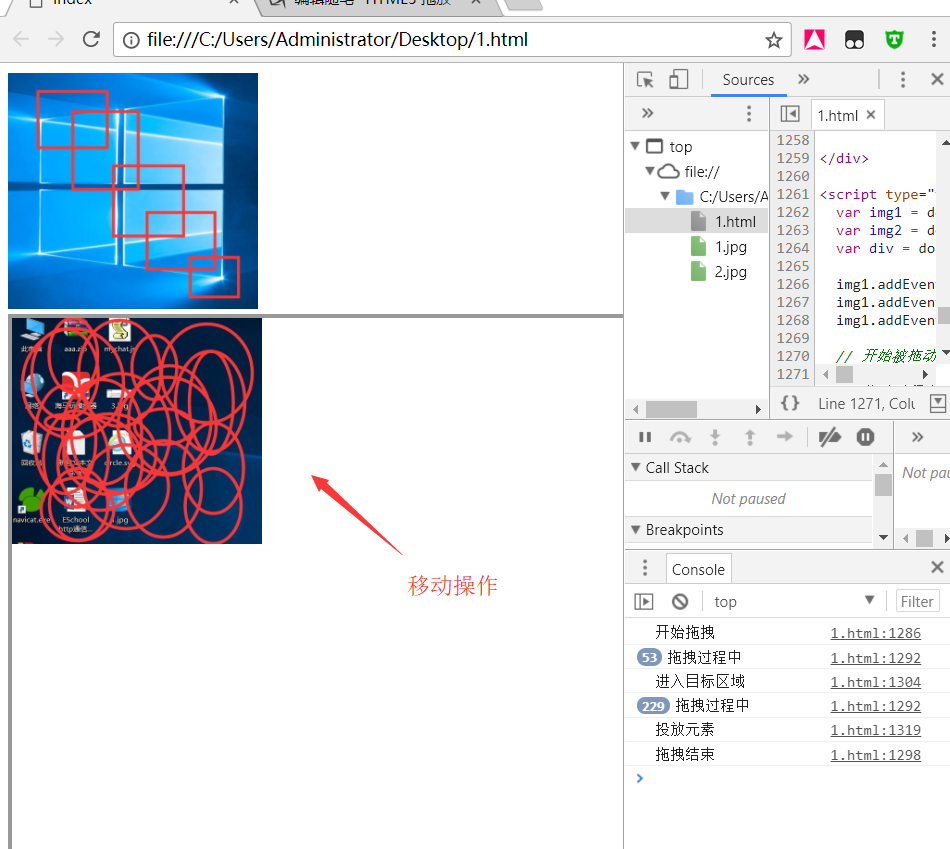Close the 1.html editor tab

click(871, 115)
